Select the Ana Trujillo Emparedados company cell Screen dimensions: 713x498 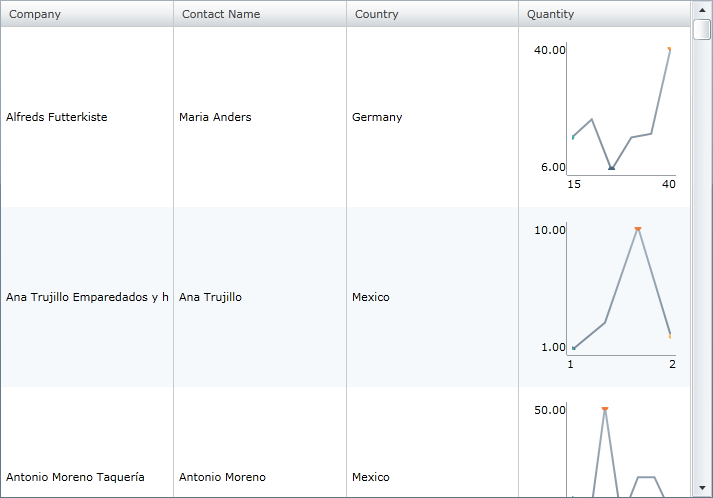[x=87, y=297]
